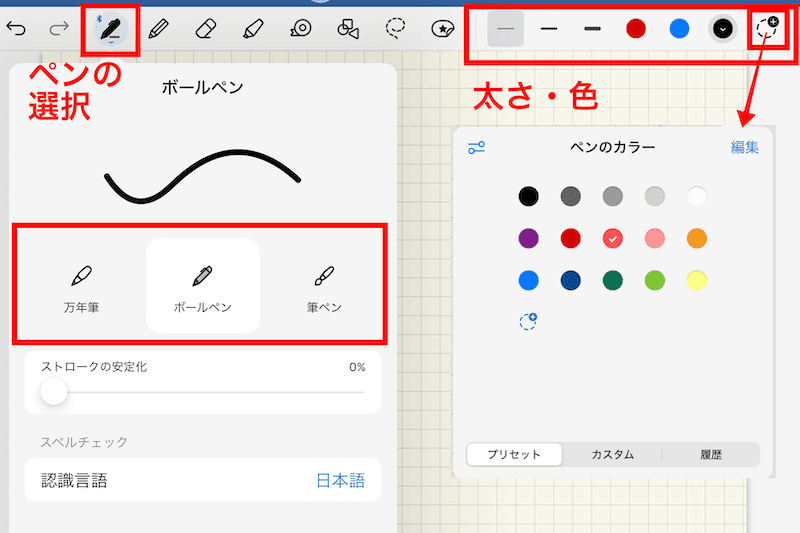Expand the black color preset in toolbar

721,29
